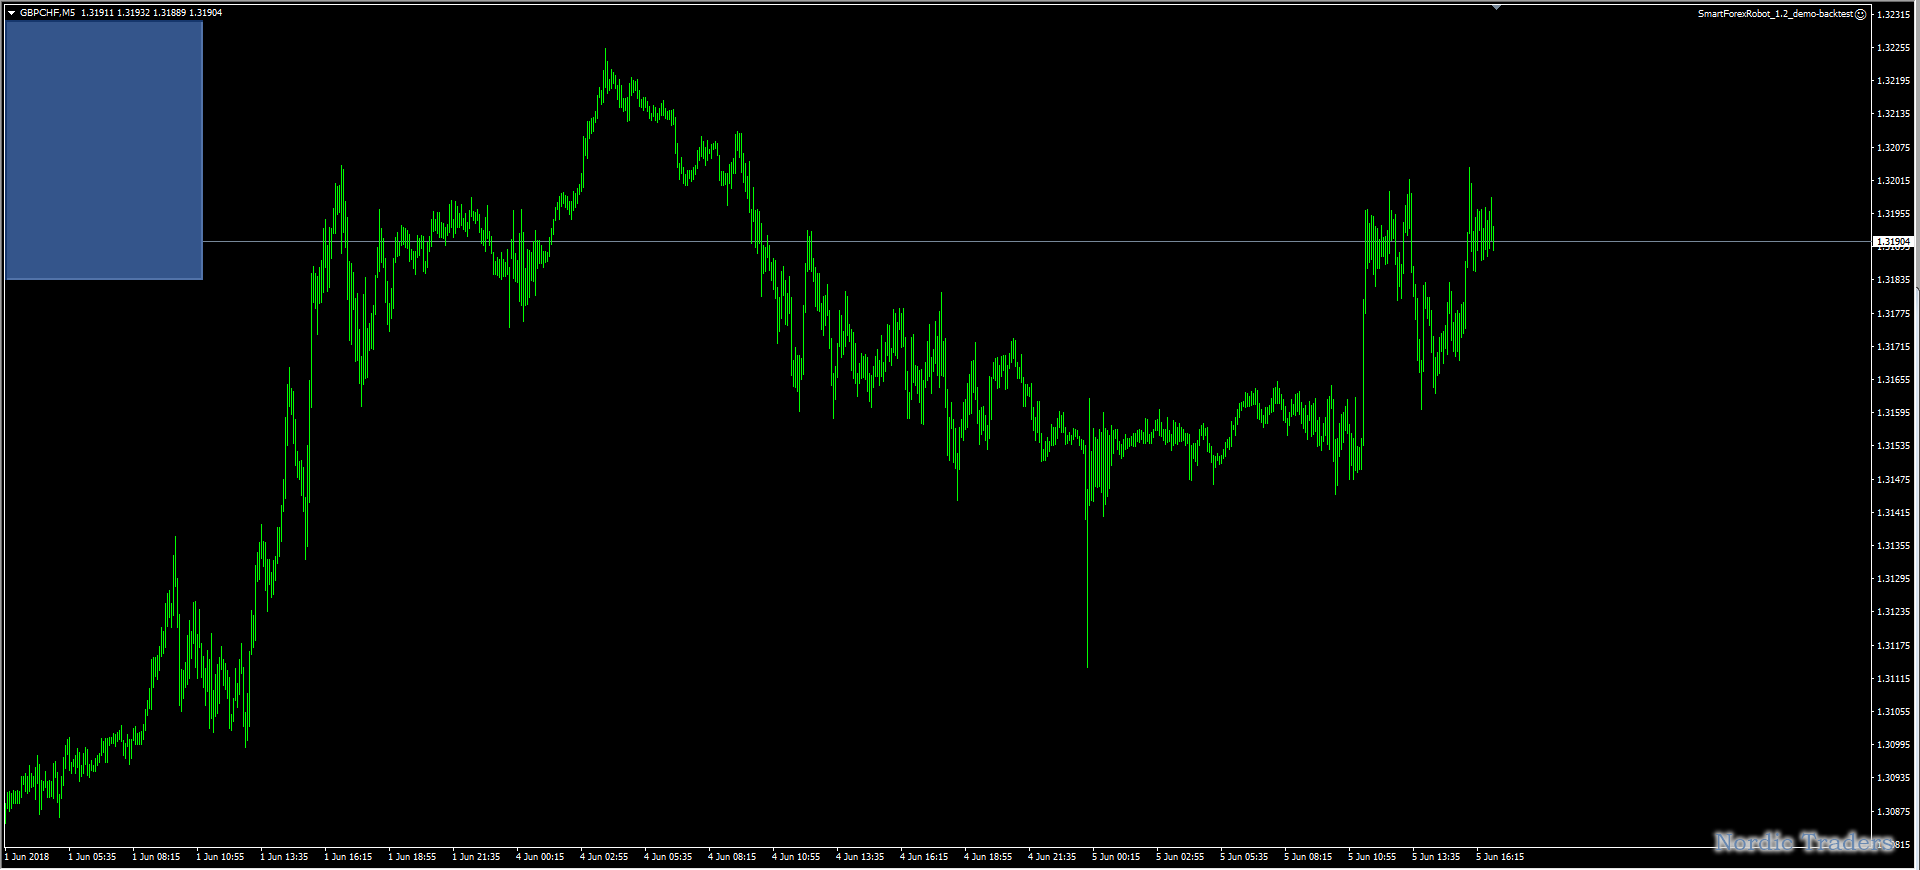
Task: Click the '5 Jun 05:35' time axis label
Action: 1244,857
